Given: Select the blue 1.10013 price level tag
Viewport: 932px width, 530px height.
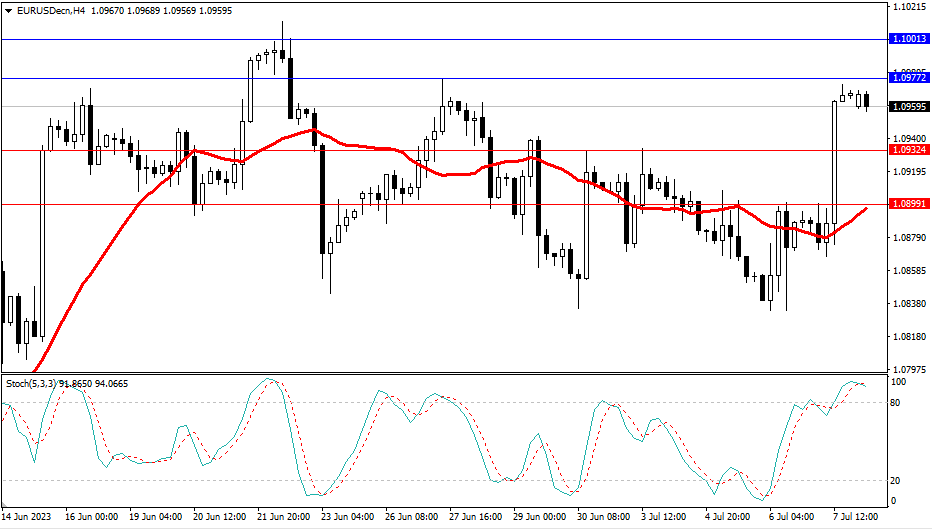Looking at the screenshot, I should pos(908,39).
